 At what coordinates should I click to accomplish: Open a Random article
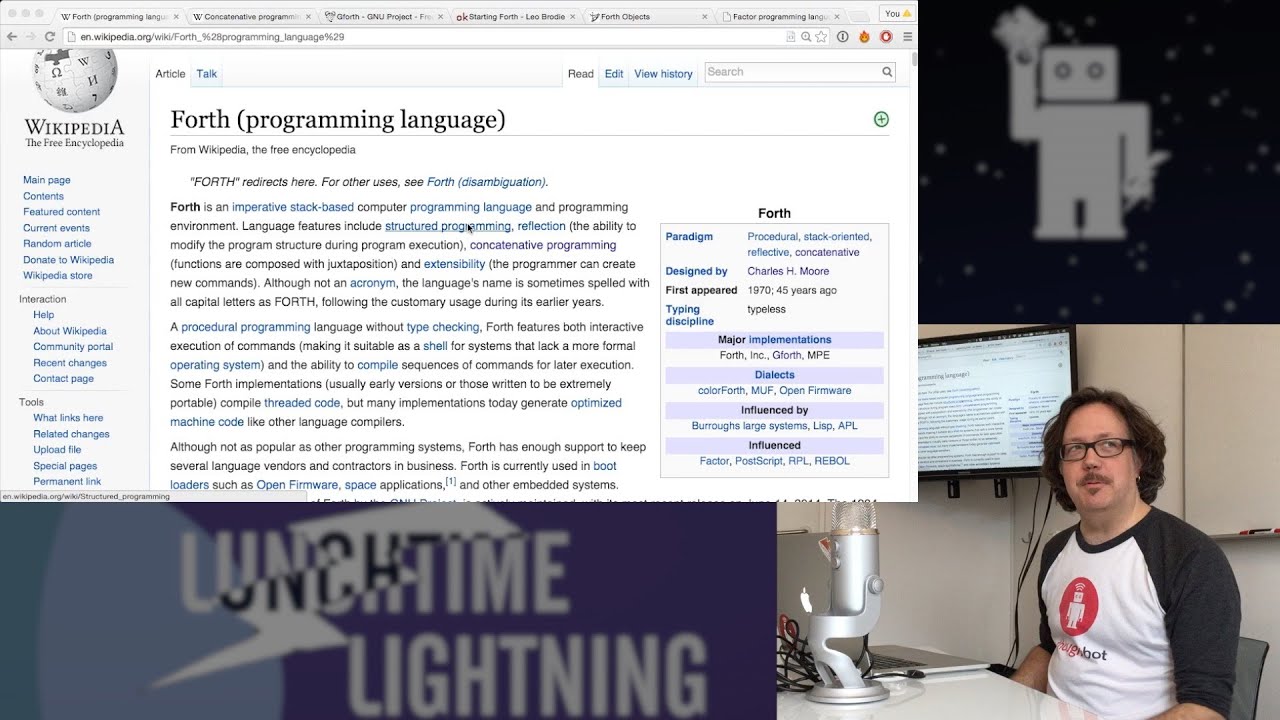point(57,243)
